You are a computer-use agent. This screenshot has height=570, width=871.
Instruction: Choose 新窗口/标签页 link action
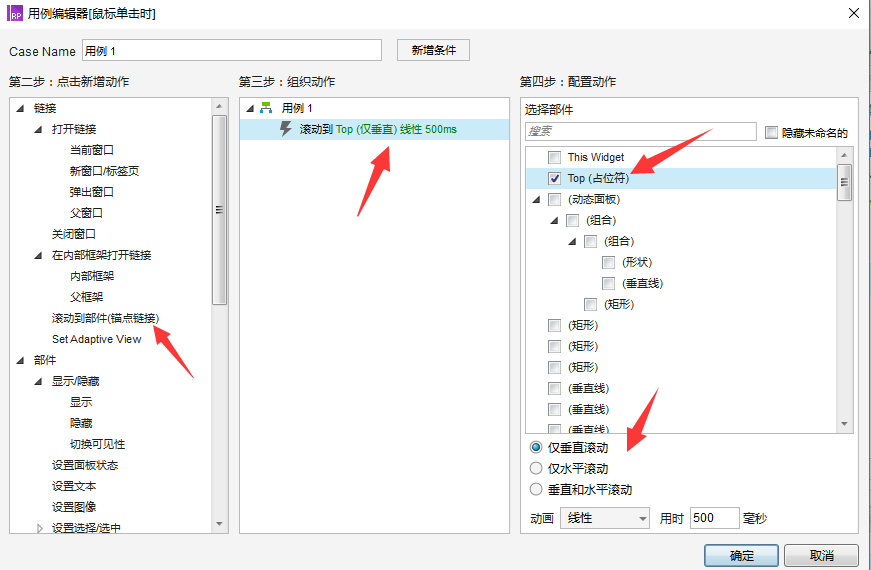[x=104, y=171]
